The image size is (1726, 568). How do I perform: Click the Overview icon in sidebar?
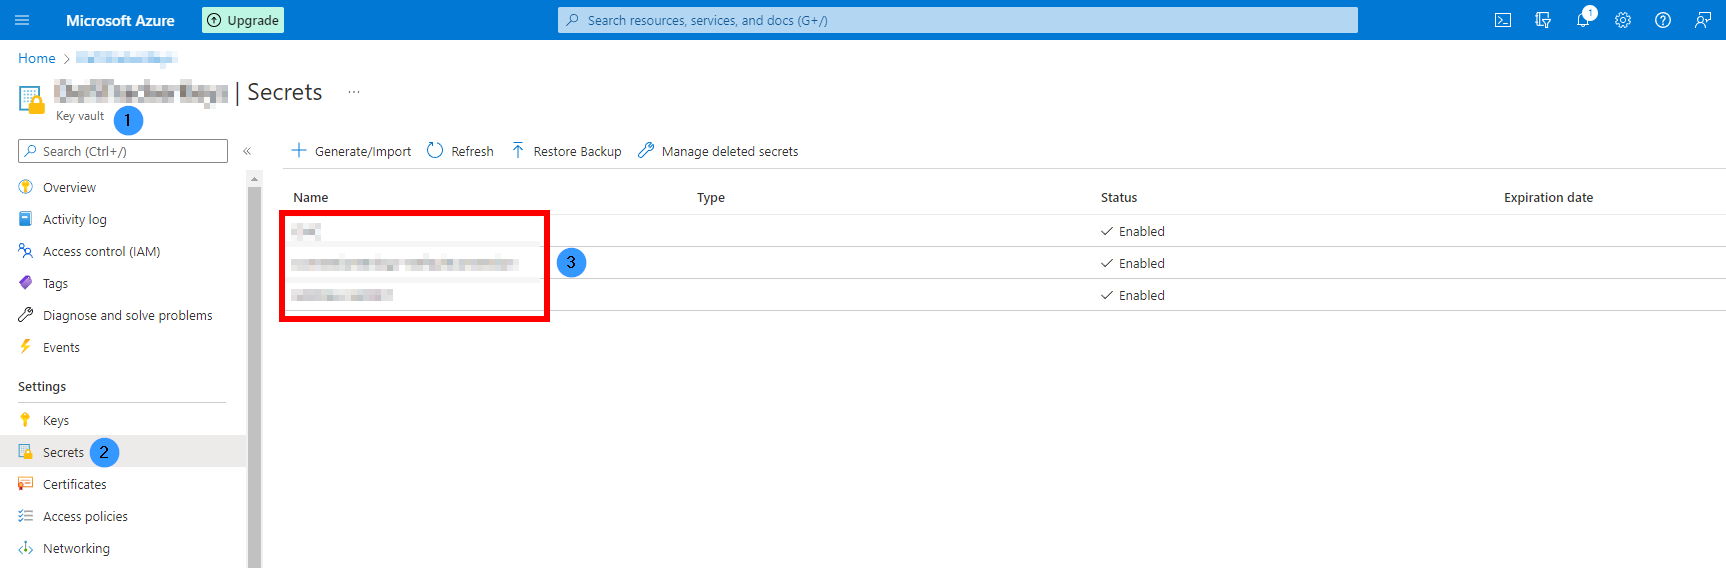(x=26, y=187)
